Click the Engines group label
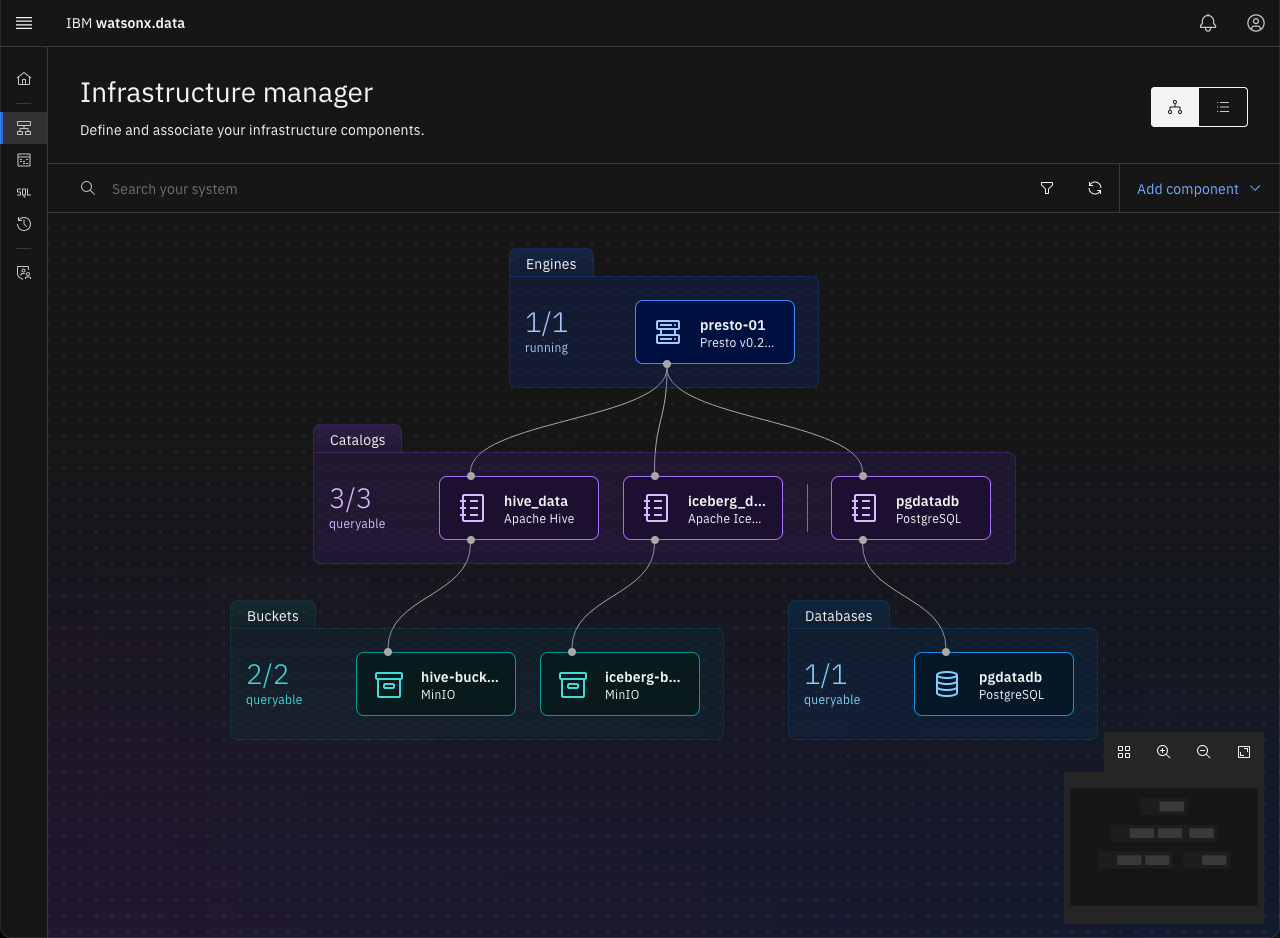This screenshot has height=938, width=1280. click(x=551, y=264)
